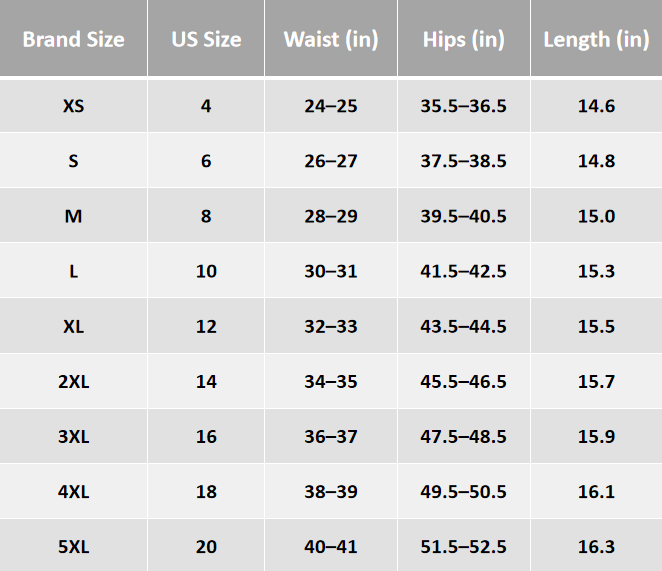Click the Length (in) column header
This screenshot has width=662, height=571.
pos(596,40)
